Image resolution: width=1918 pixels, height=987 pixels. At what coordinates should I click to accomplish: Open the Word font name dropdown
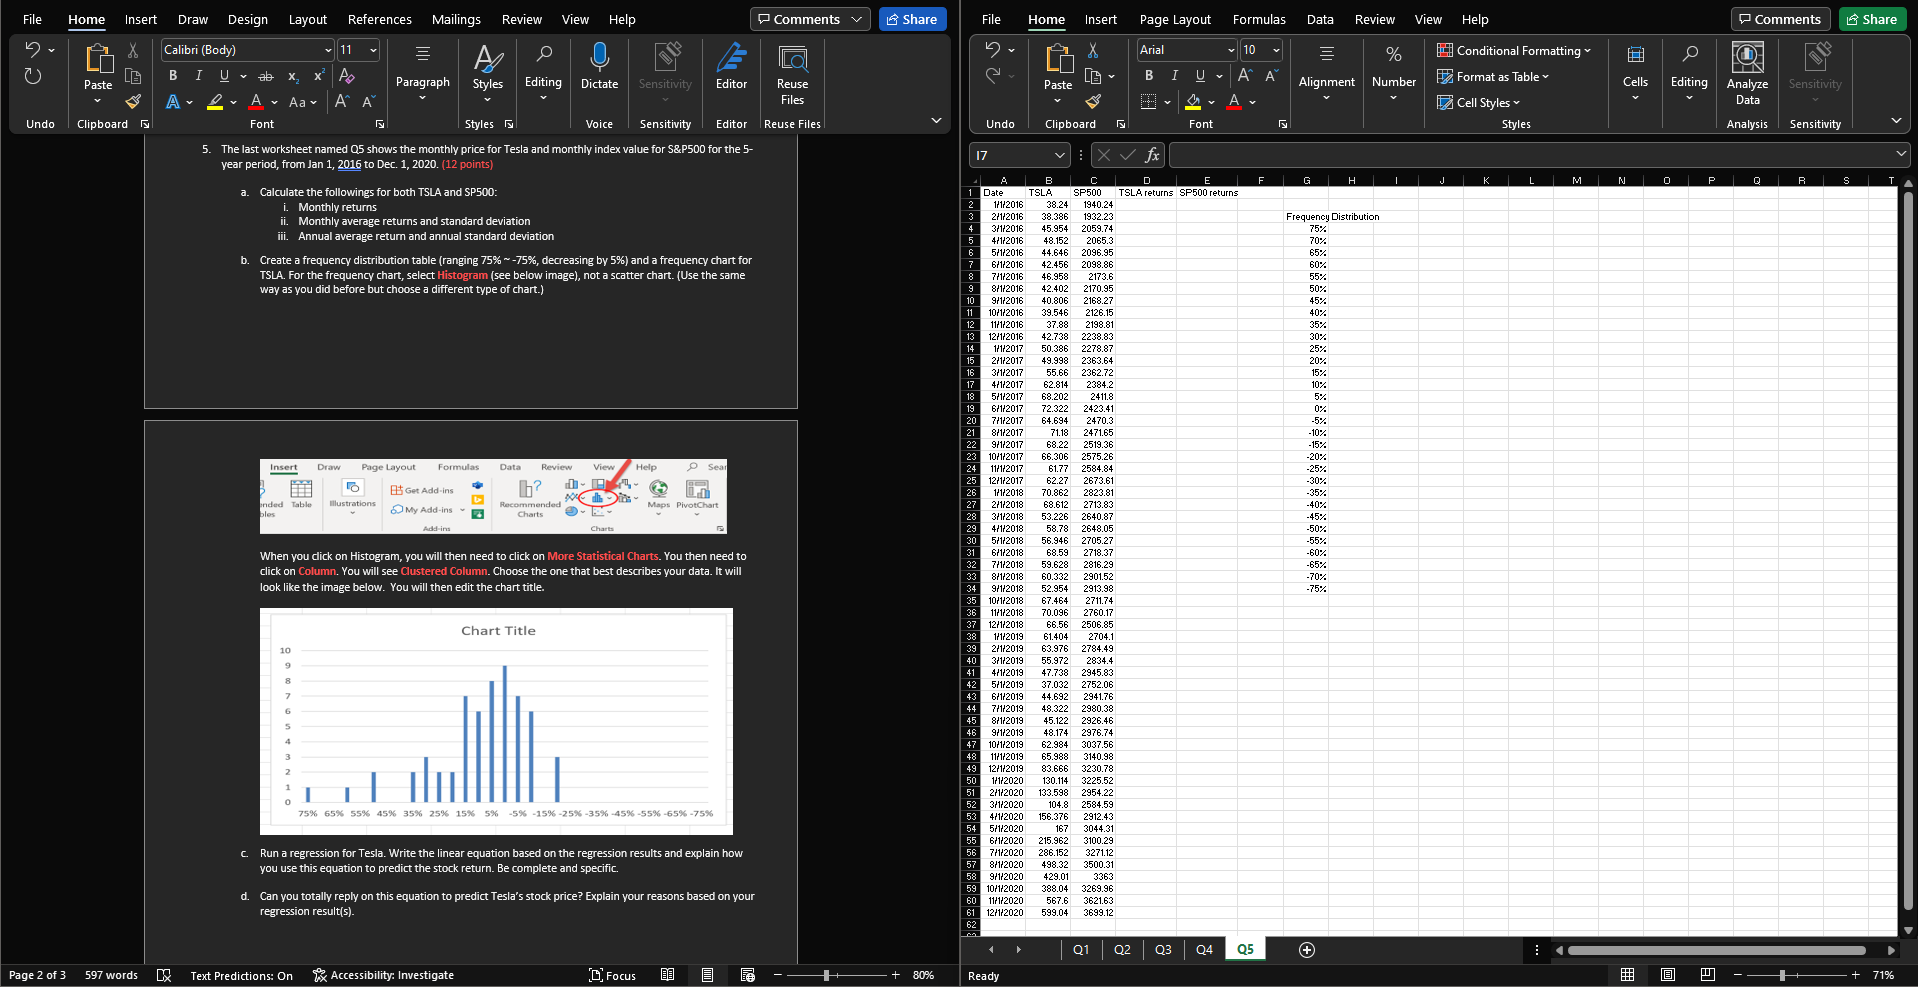point(328,50)
